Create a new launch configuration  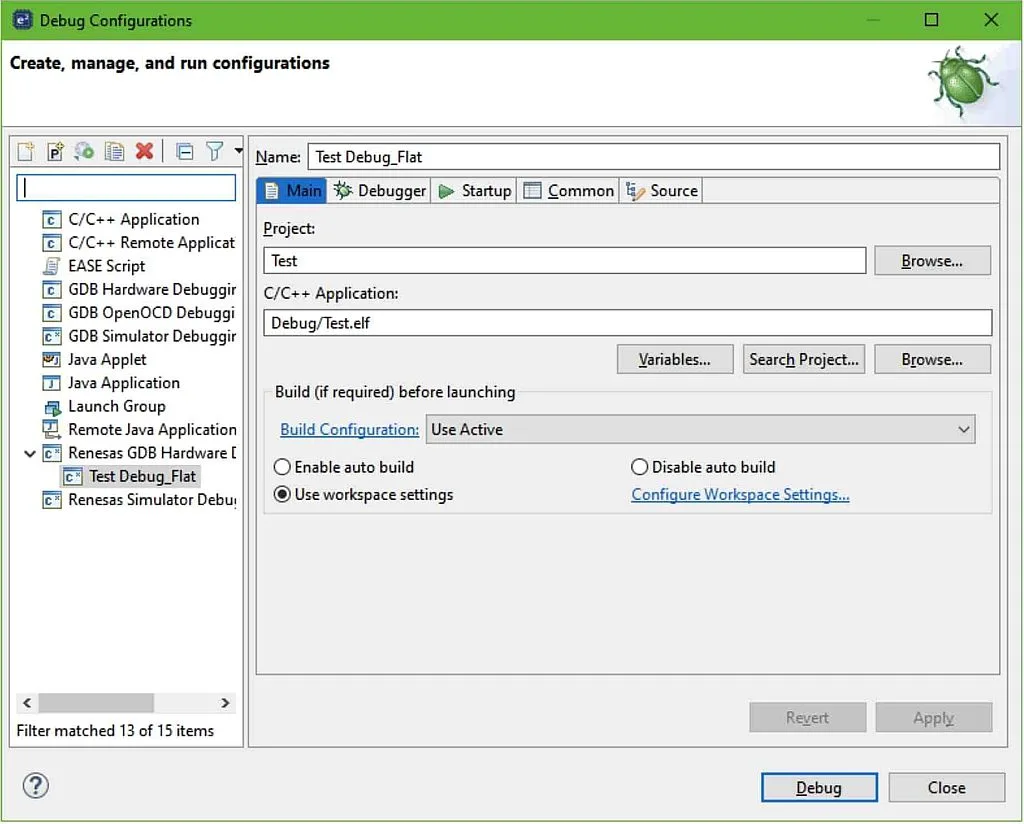tap(24, 151)
